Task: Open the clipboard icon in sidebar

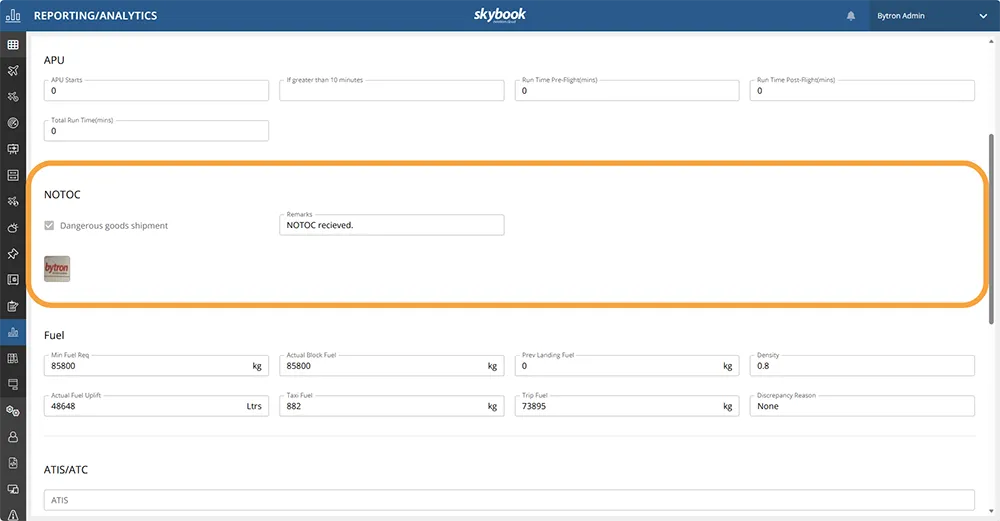Action: (13, 306)
